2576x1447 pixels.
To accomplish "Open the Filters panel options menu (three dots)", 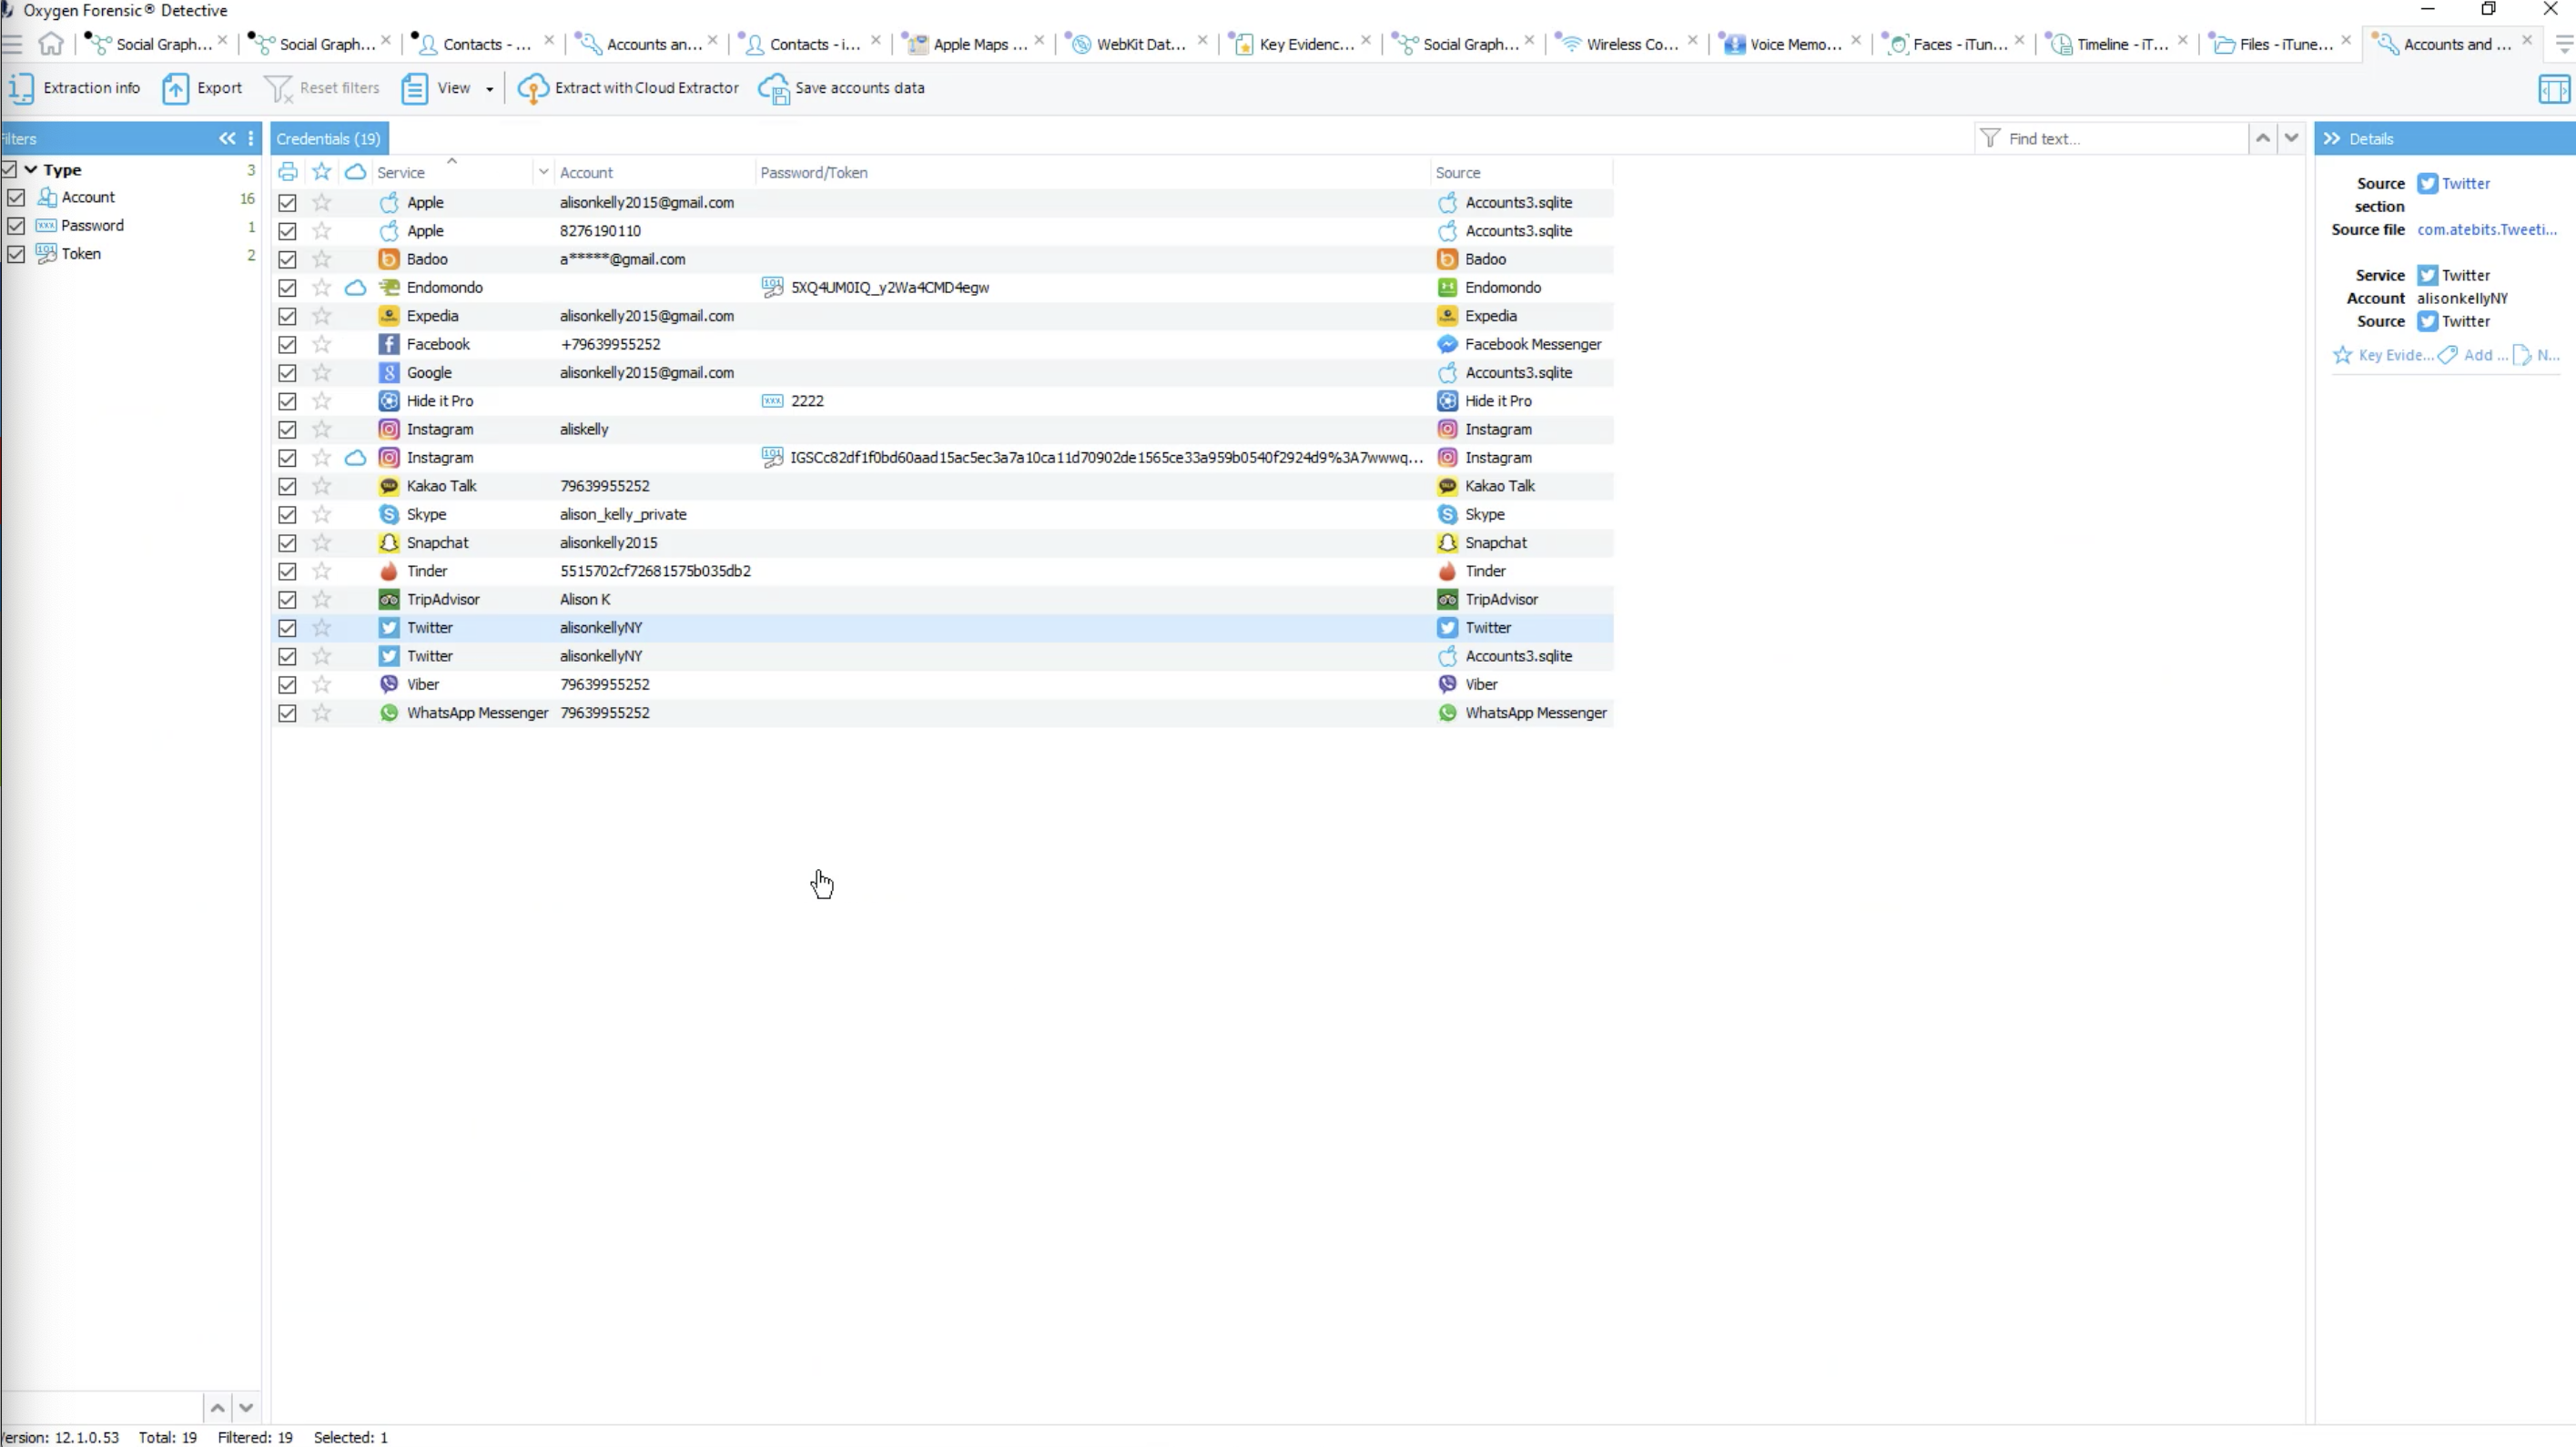I will tap(251, 138).
